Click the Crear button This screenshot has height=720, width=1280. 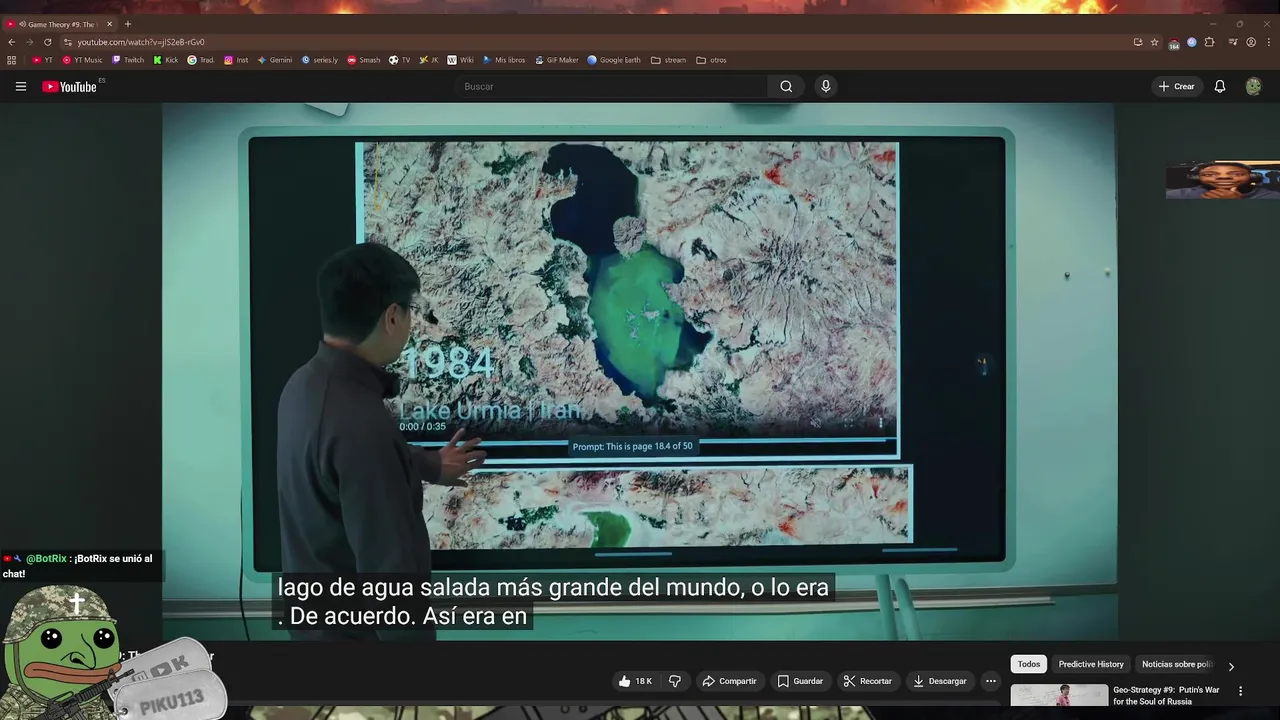[x=1176, y=86]
